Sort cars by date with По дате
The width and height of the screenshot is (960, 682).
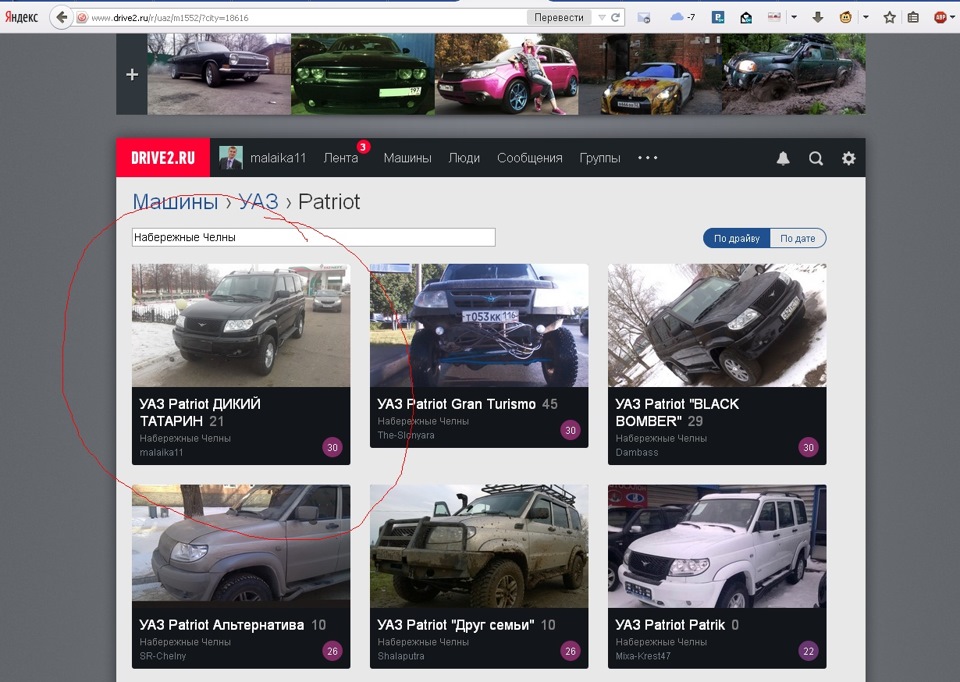tap(798, 238)
